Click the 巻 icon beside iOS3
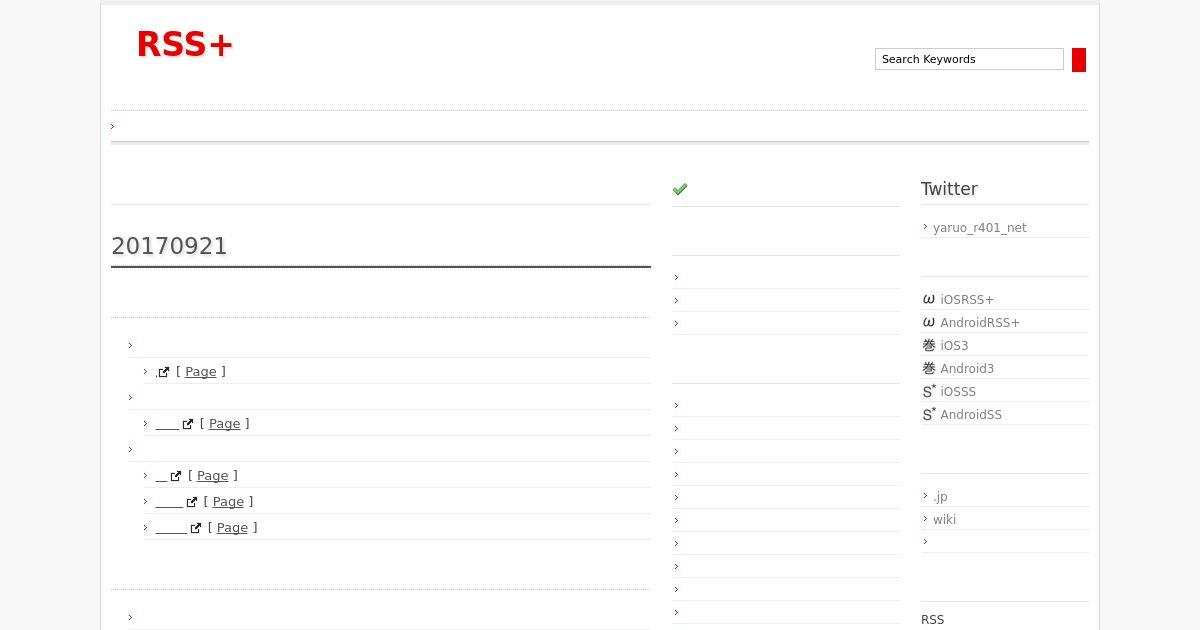 tap(929, 345)
